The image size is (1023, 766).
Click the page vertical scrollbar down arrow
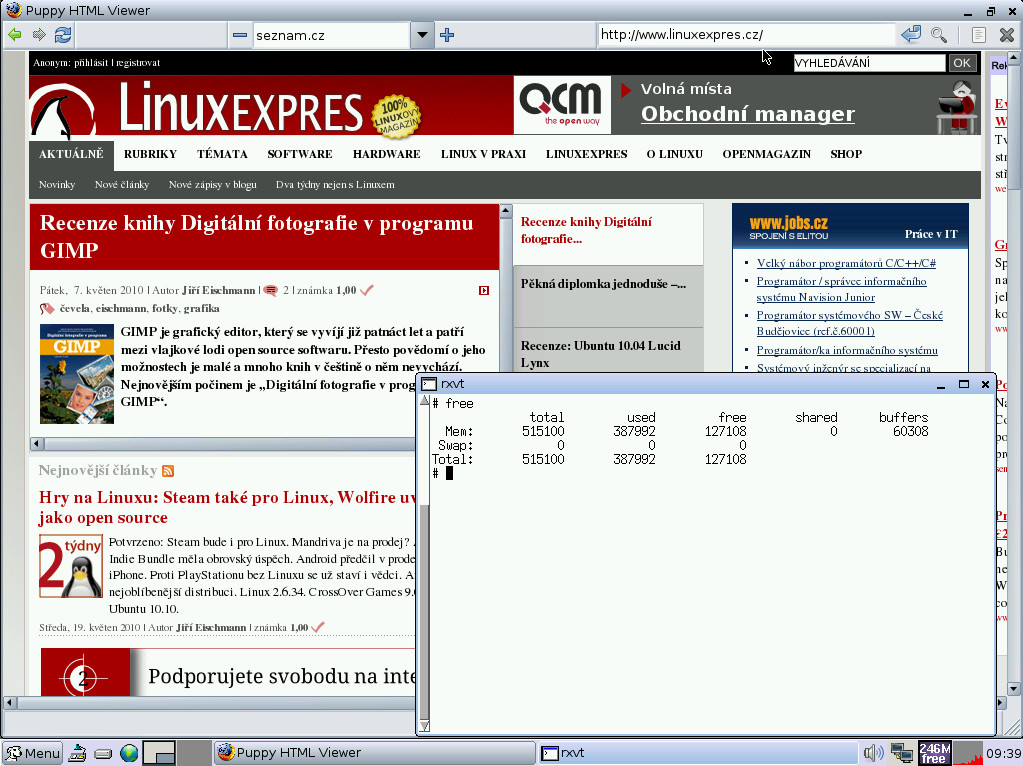(x=1013, y=688)
